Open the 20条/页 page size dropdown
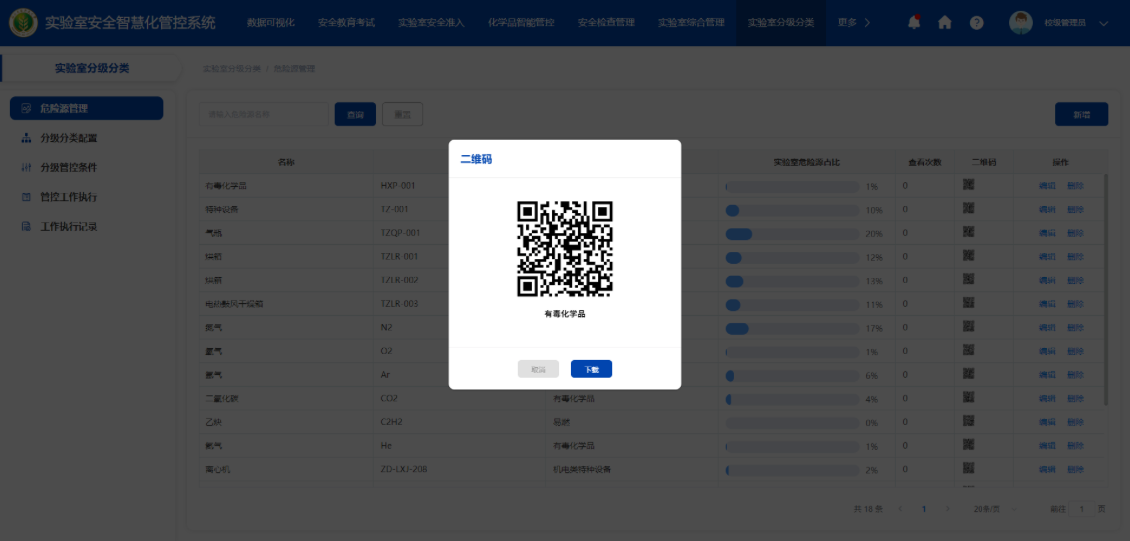The width and height of the screenshot is (1130, 541). coord(995,509)
